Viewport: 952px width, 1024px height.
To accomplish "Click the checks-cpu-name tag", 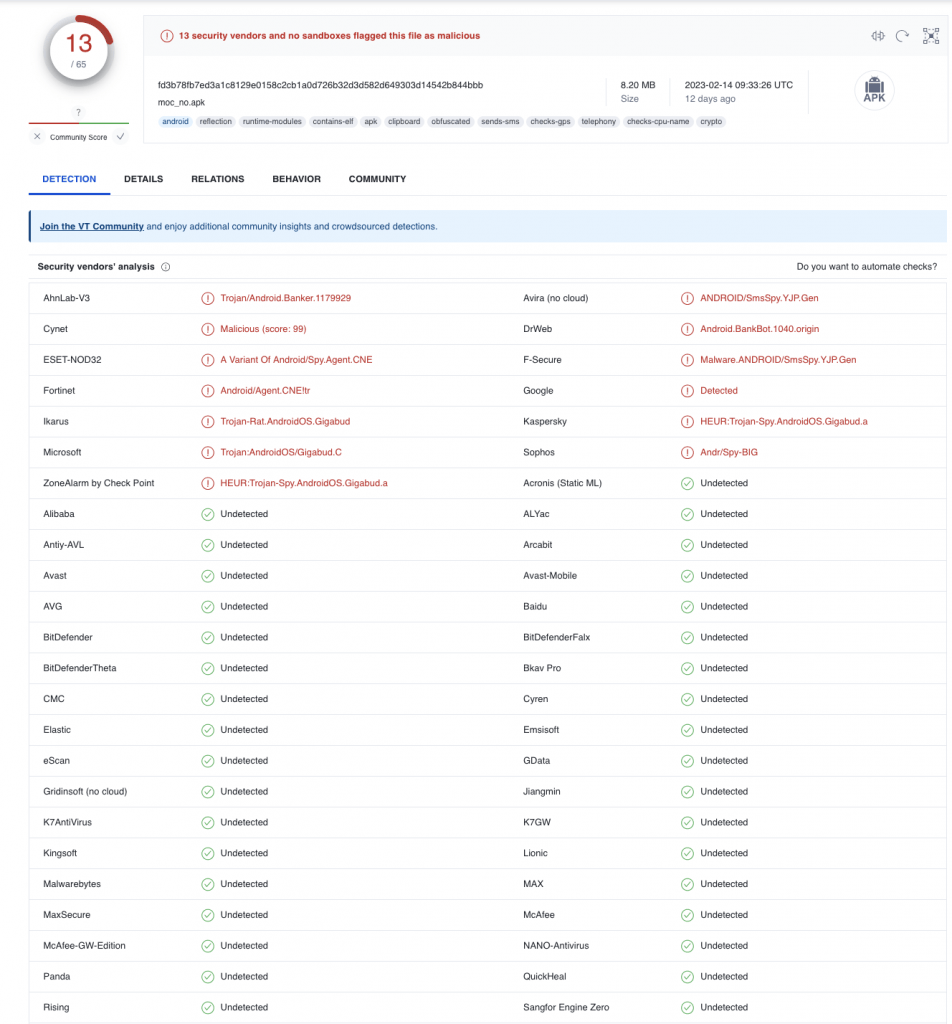I will [x=658, y=121].
